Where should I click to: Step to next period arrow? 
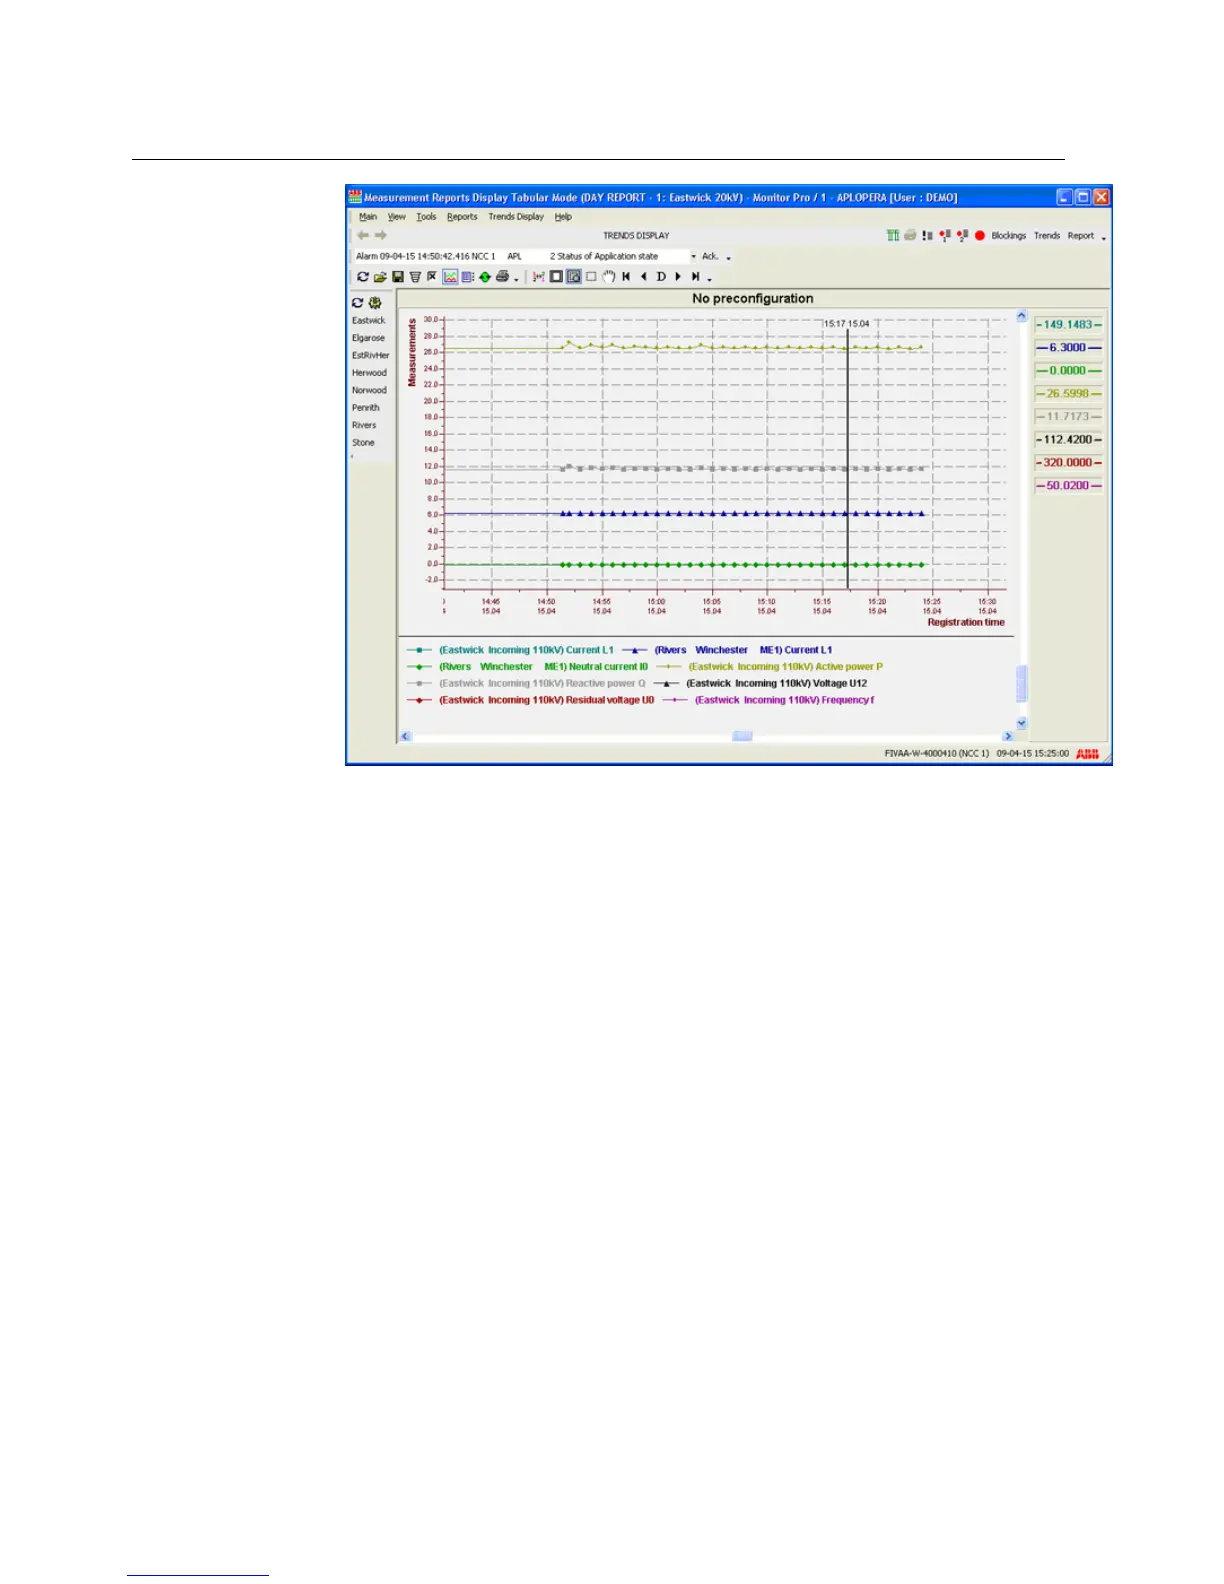pos(678,276)
